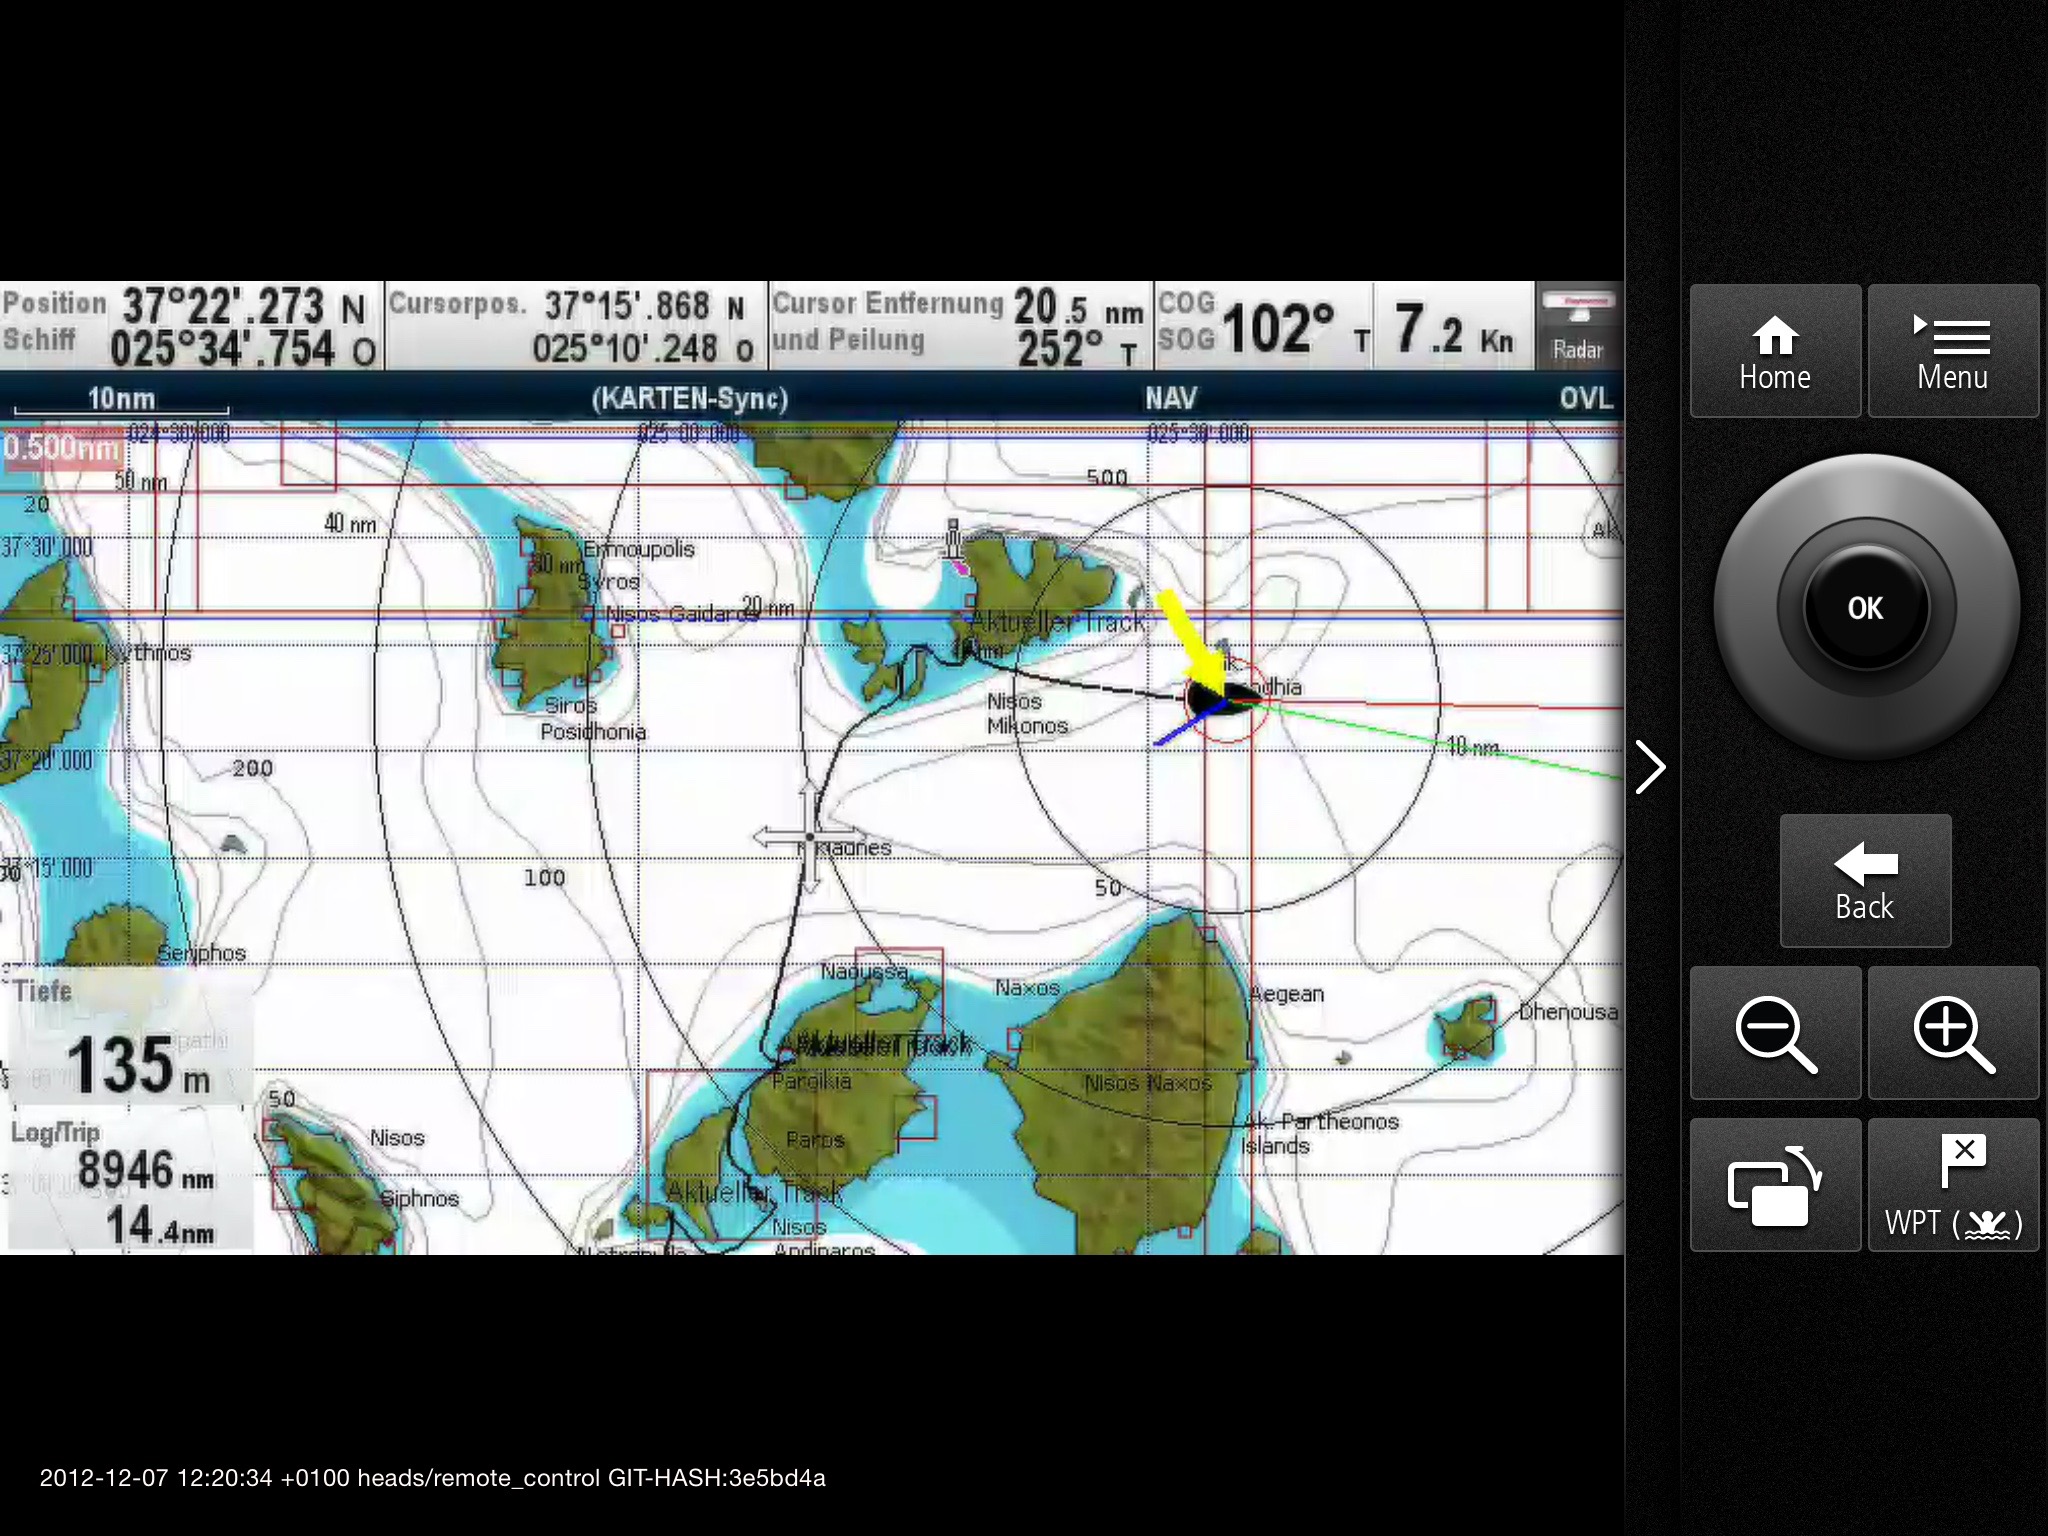
Task: Switch active pane with window-swap icon
Action: [1775, 1185]
